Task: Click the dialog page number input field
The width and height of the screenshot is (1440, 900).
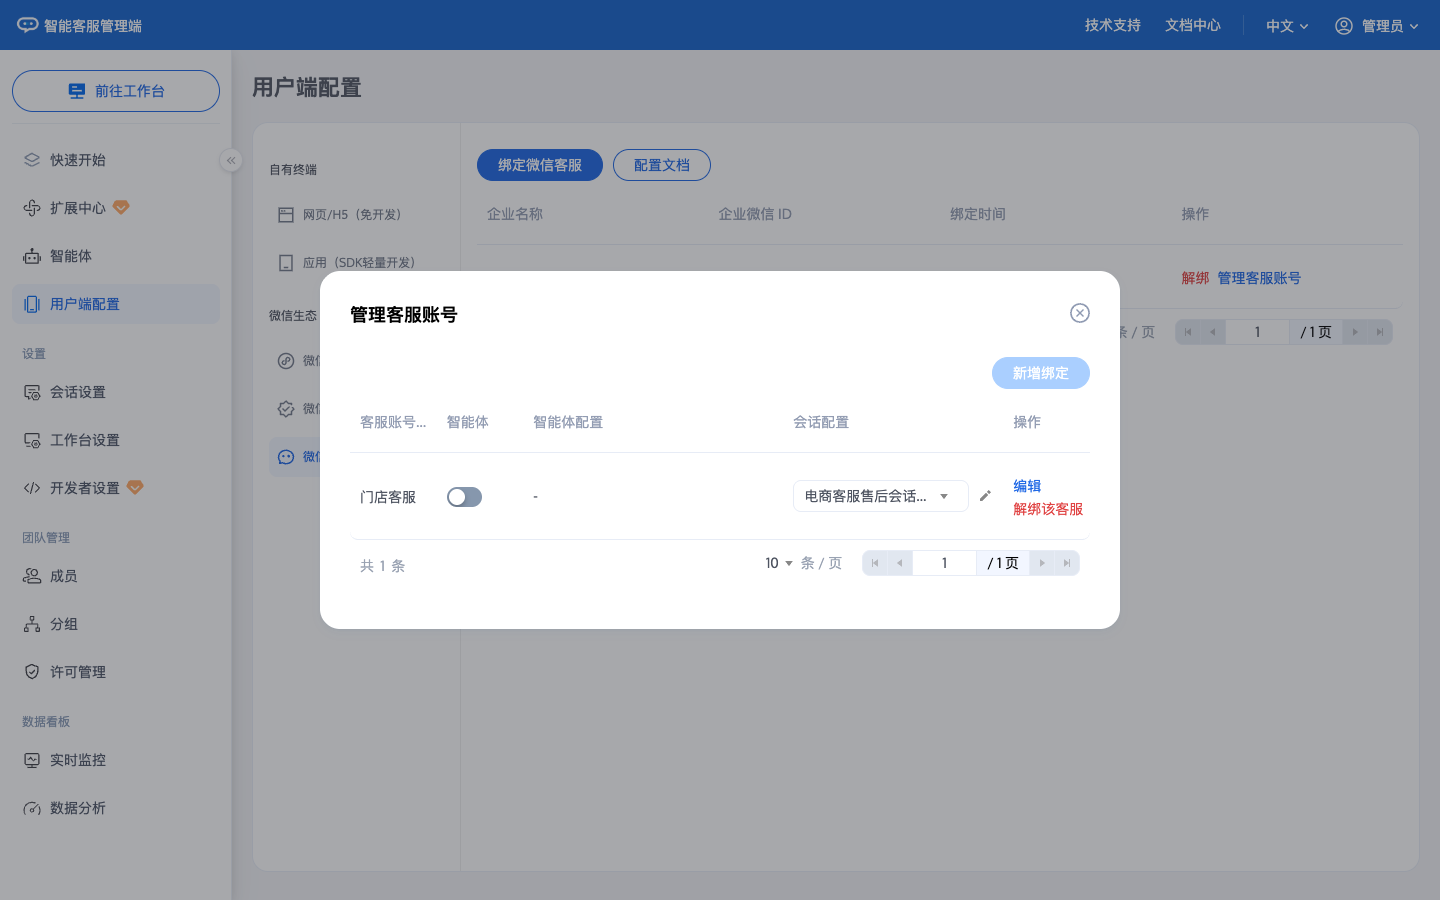Action: (x=944, y=563)
